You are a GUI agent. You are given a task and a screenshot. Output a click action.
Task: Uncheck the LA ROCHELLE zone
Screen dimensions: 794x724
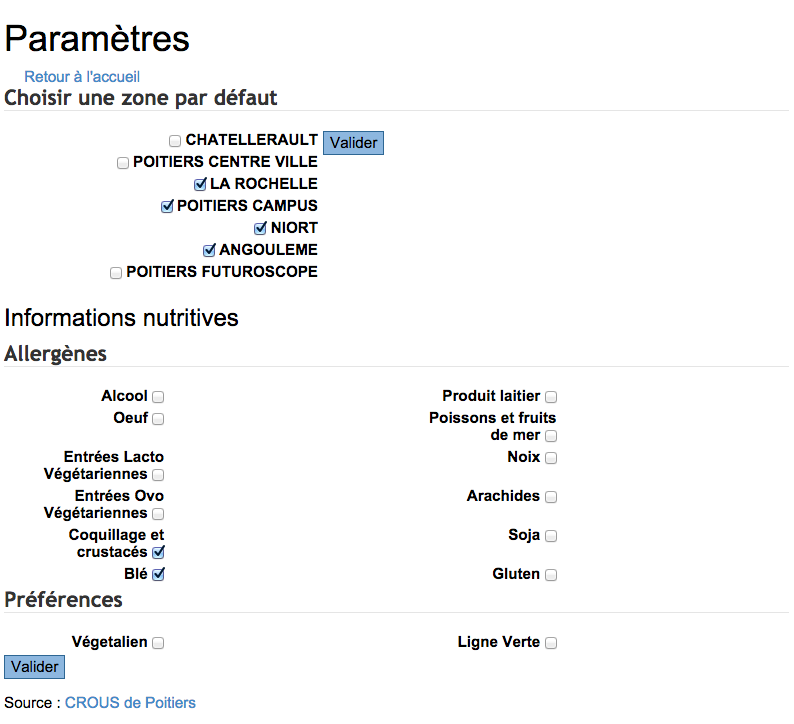(x=200, y=185)
